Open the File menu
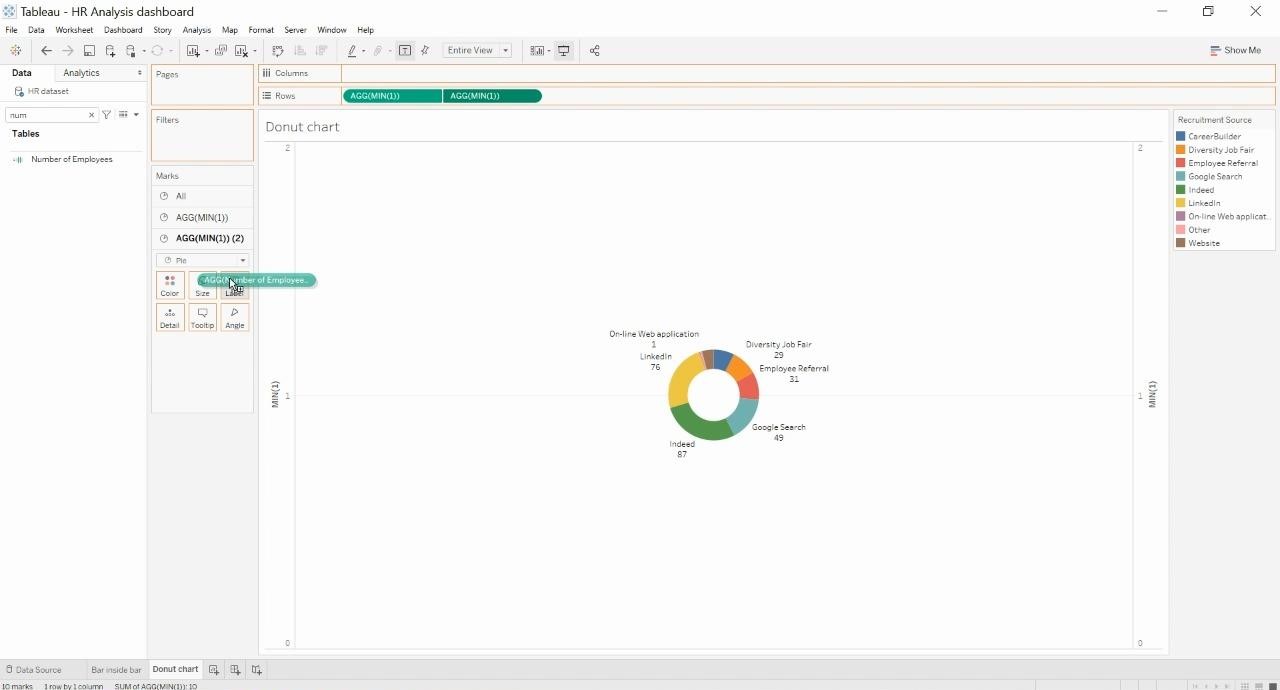Screen dimensions: 1280x690 (11, 30)
